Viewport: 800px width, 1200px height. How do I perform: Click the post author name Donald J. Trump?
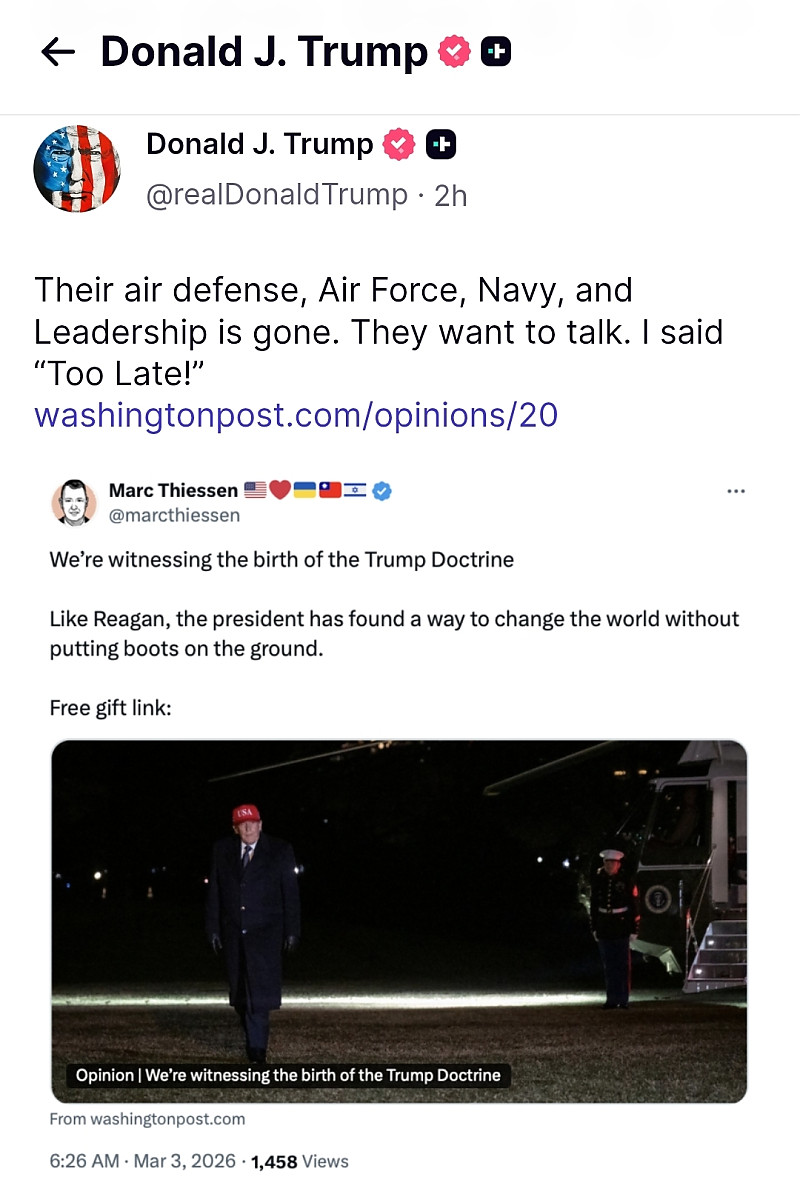(259, 144)
